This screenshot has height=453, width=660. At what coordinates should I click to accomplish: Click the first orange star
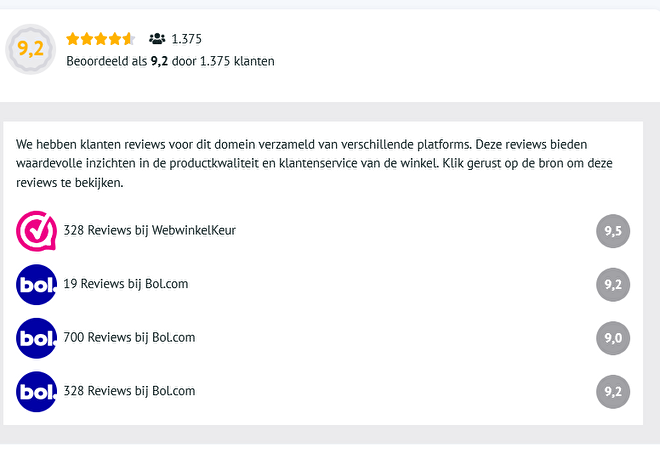(x=73, y=39)
